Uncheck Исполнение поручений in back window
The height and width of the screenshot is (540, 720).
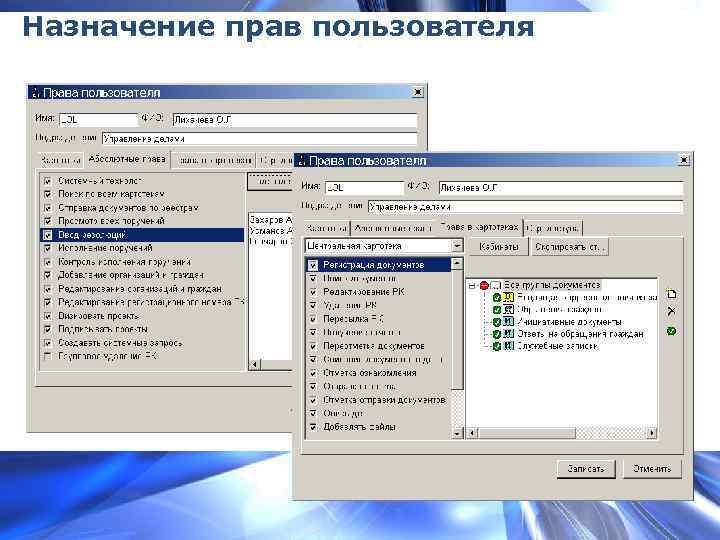(x=48, y=248)
